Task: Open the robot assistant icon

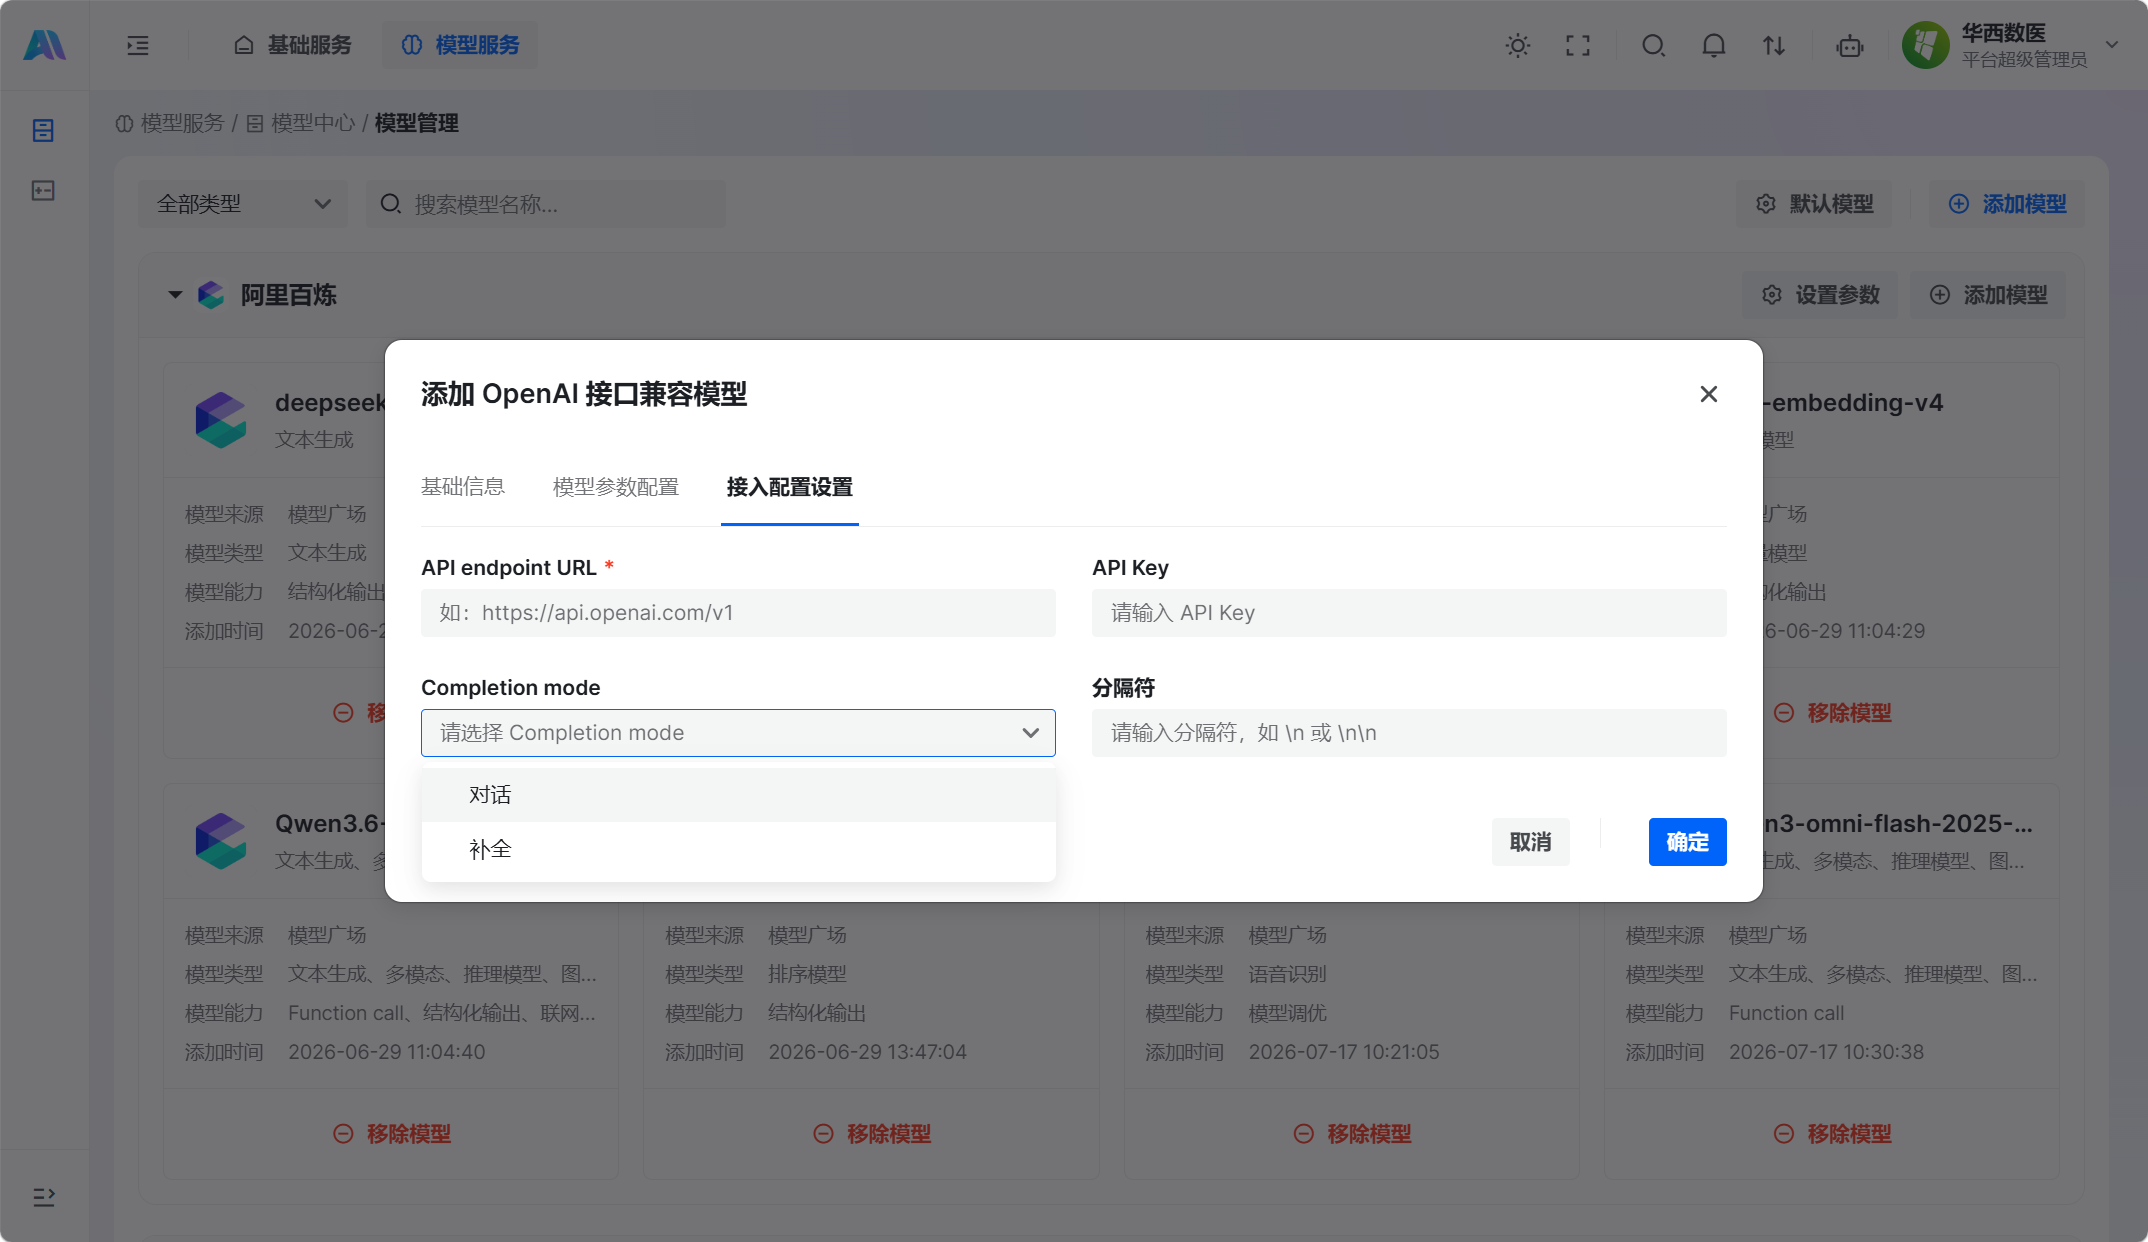Action: click(1850, 45)
